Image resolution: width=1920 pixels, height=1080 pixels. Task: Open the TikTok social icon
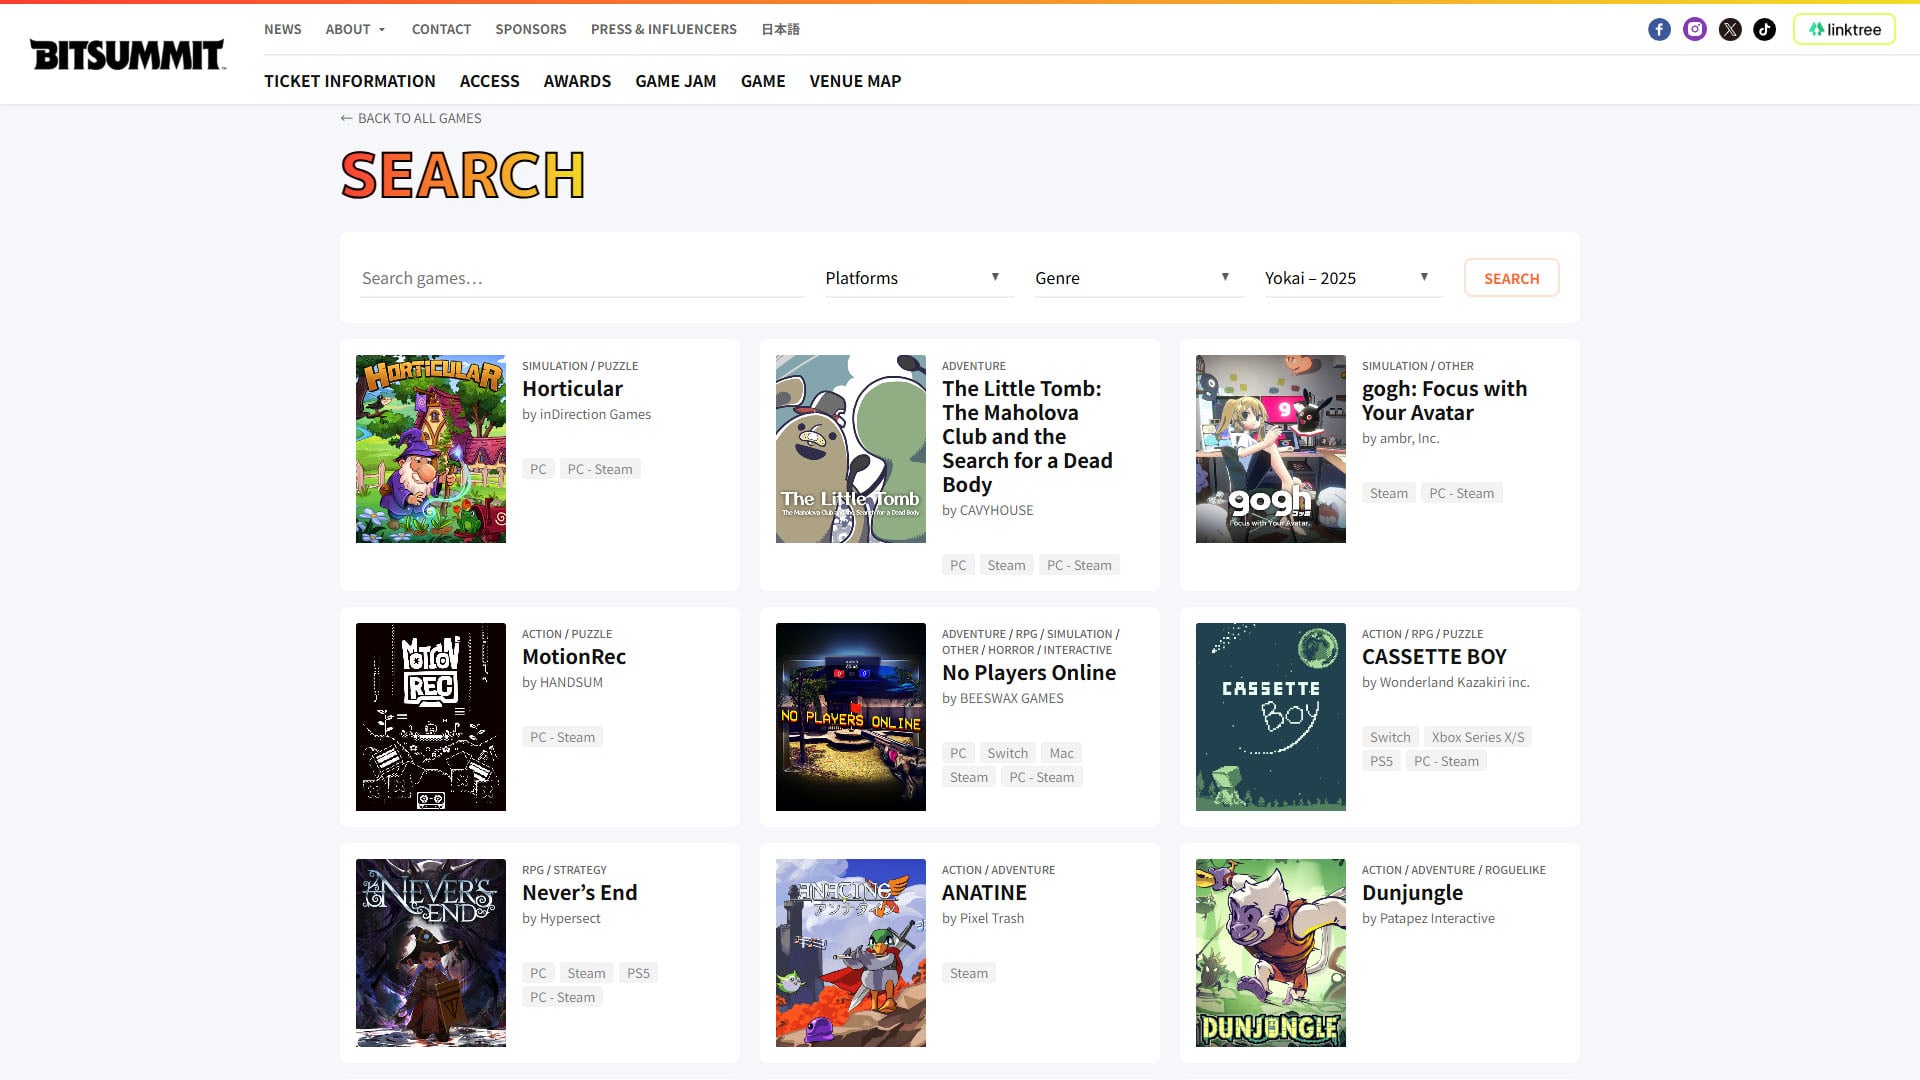1765,30
